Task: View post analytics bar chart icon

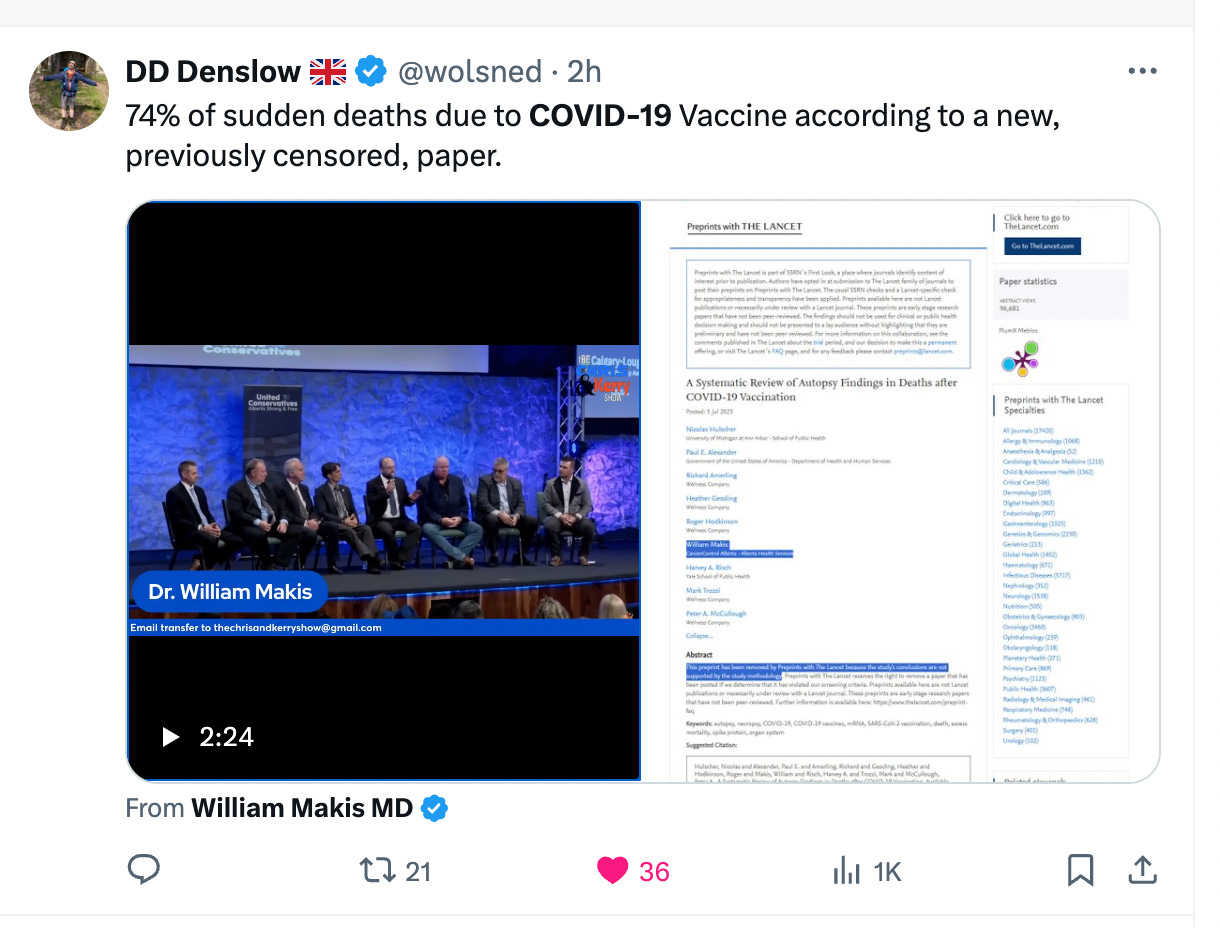Action: [x=846, y=872]
